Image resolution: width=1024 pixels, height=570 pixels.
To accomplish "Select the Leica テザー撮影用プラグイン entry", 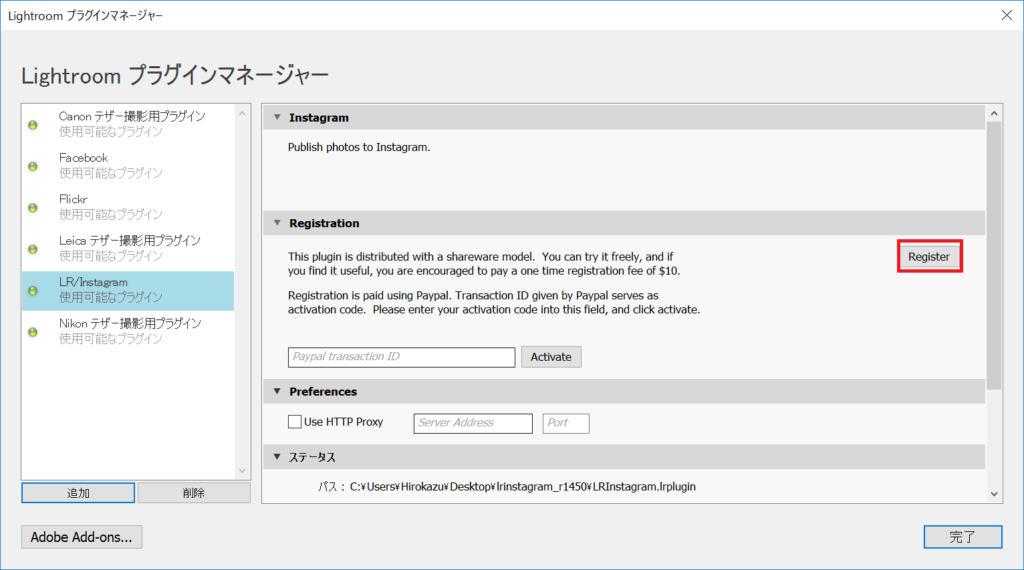I will [x=128, y=248].
